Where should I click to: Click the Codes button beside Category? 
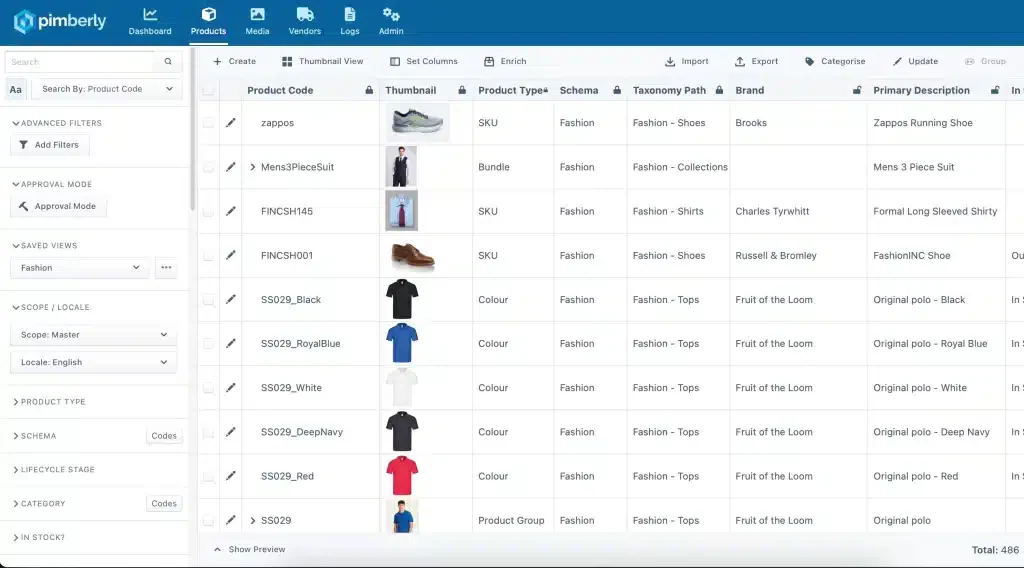pyautogui.click(x=164, y=503)
